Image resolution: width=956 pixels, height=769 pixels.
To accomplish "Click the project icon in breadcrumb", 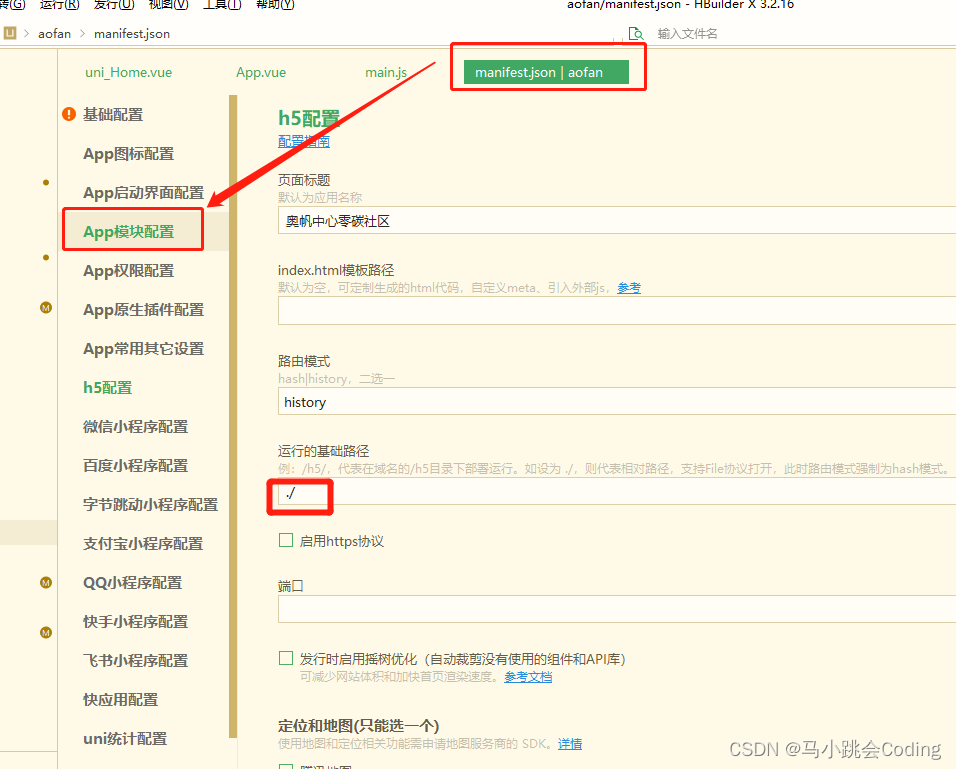I will (x=10, y=33).
